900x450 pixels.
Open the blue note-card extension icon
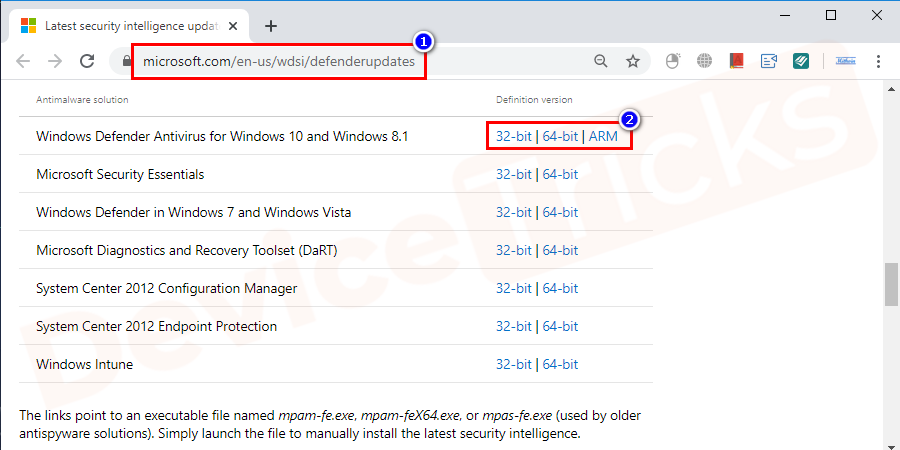769,61
